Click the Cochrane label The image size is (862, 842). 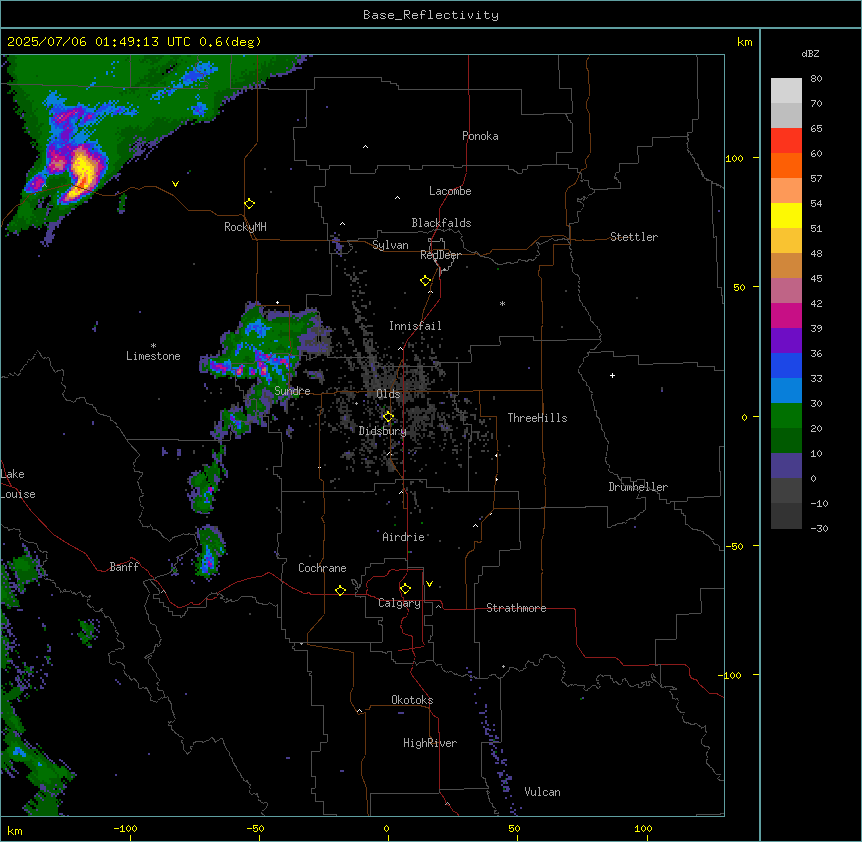(x=322, y=568)
